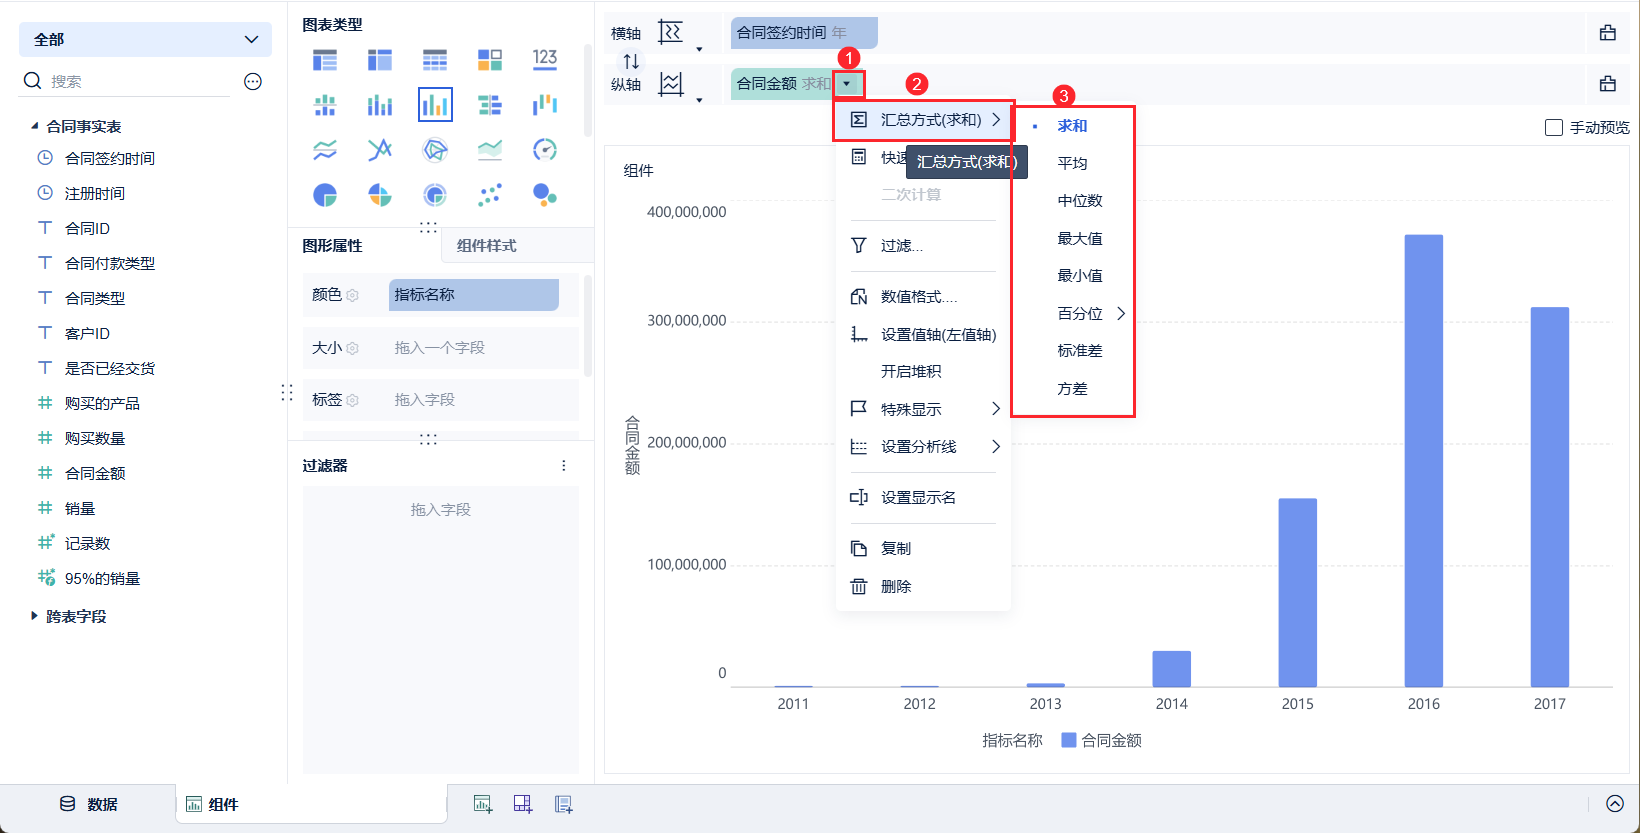The width and height of the screenshot is (1640, 833).
Task: Enable the 手动预览 checkbox
Action: pos(1554,127)
